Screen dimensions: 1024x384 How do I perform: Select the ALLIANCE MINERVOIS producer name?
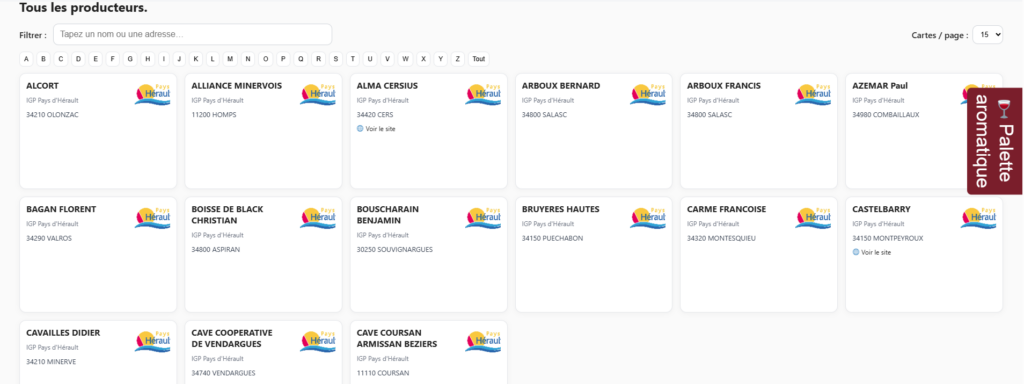[x=236, y=86]
